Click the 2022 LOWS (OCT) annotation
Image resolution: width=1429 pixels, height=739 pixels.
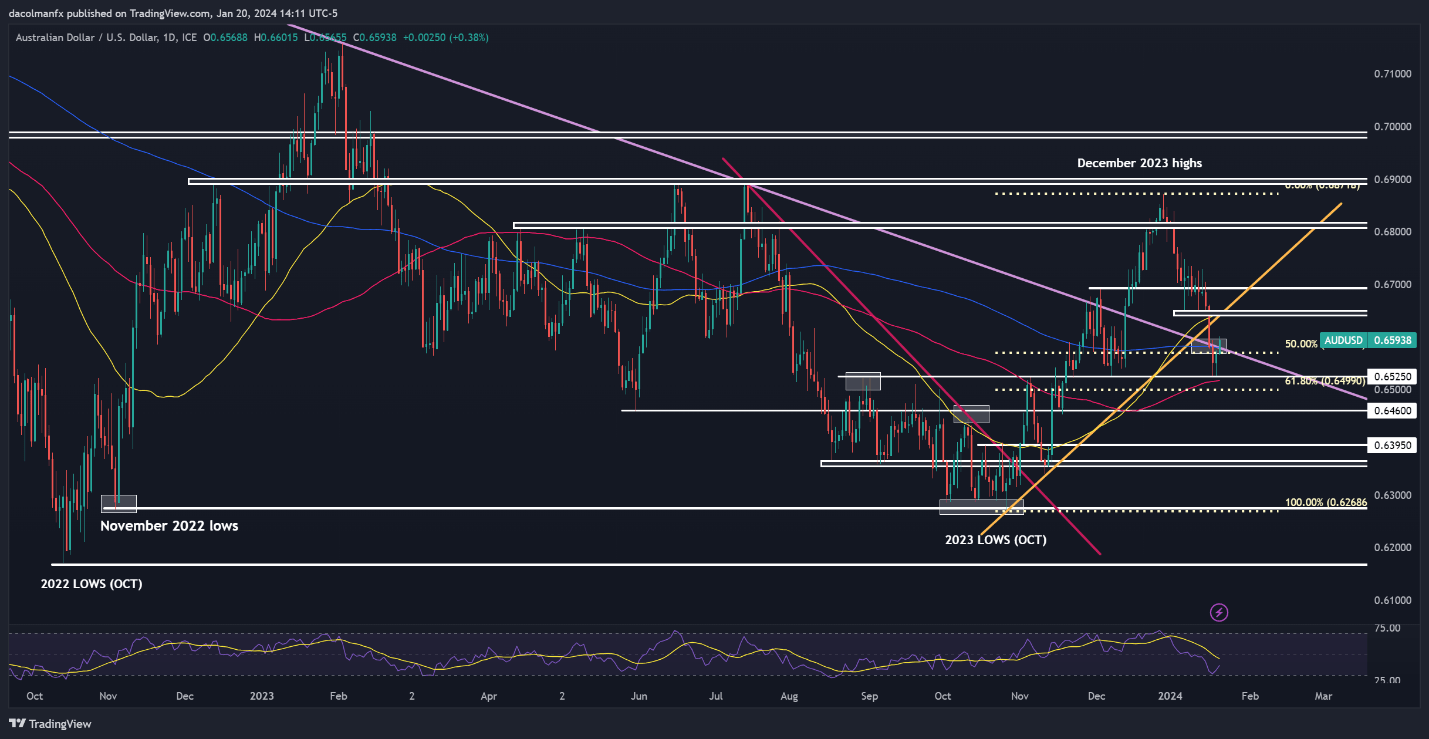[x=91, y=583]
